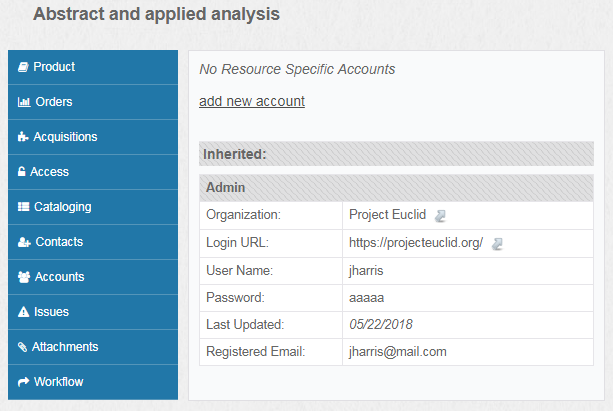
Task: Click the Registered Email: field label
Action: [255, 352]
